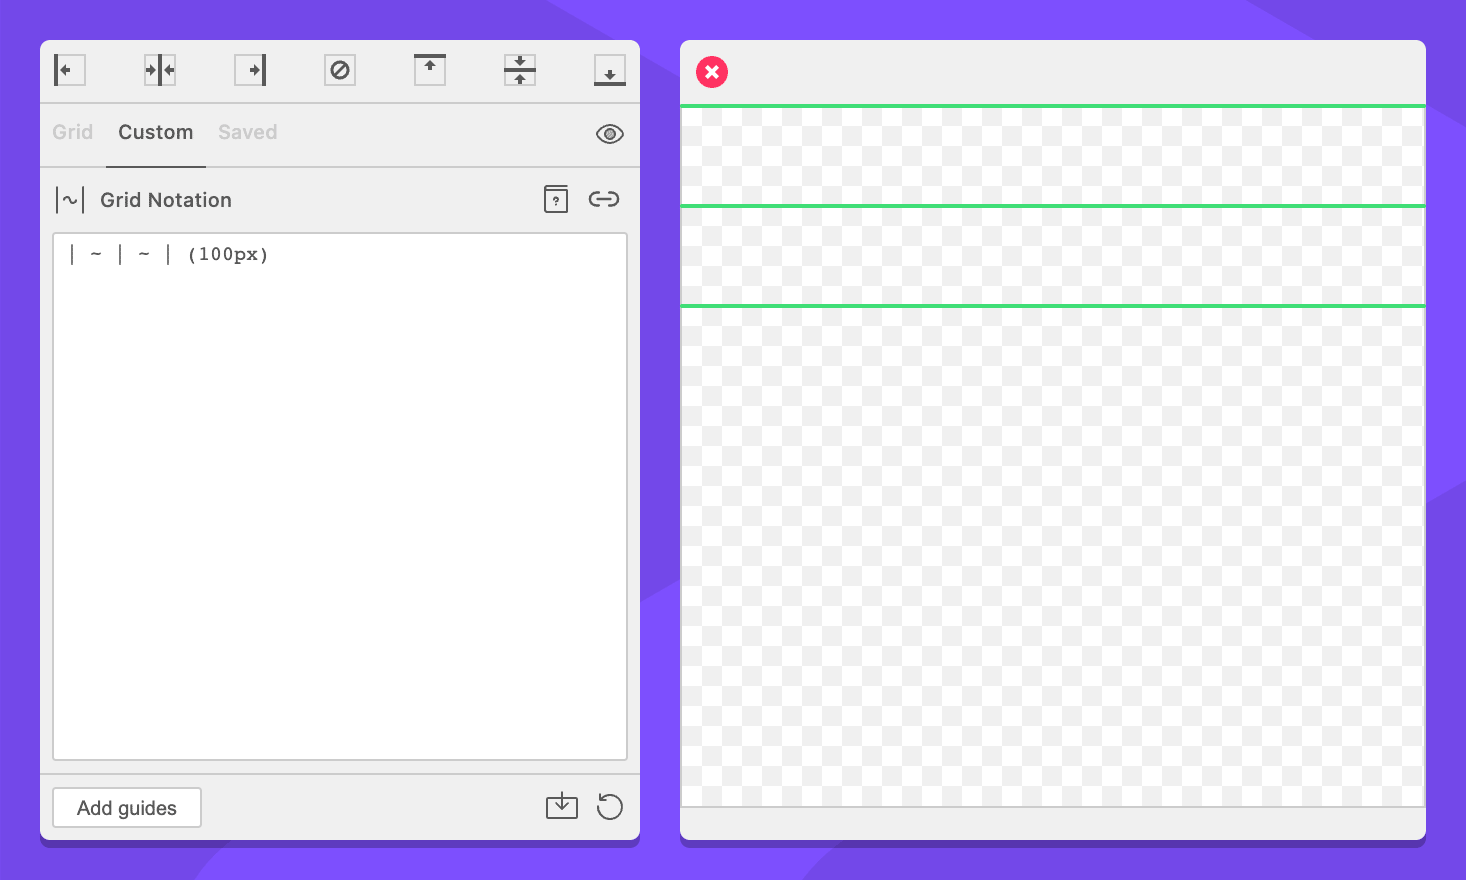Screen dimensions: 1466x880
Task: Click the Grid Notation tilde icon
Action: [70, 200]
